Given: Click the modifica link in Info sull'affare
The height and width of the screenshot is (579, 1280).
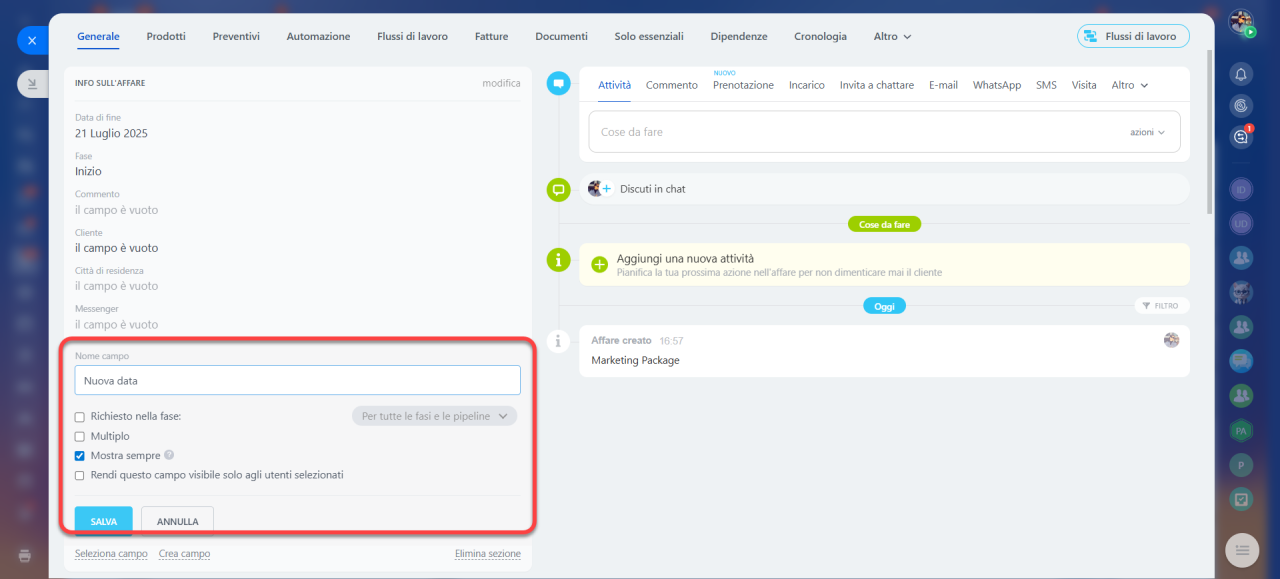Looking at the screenshot, I should [x=501, y=83].
